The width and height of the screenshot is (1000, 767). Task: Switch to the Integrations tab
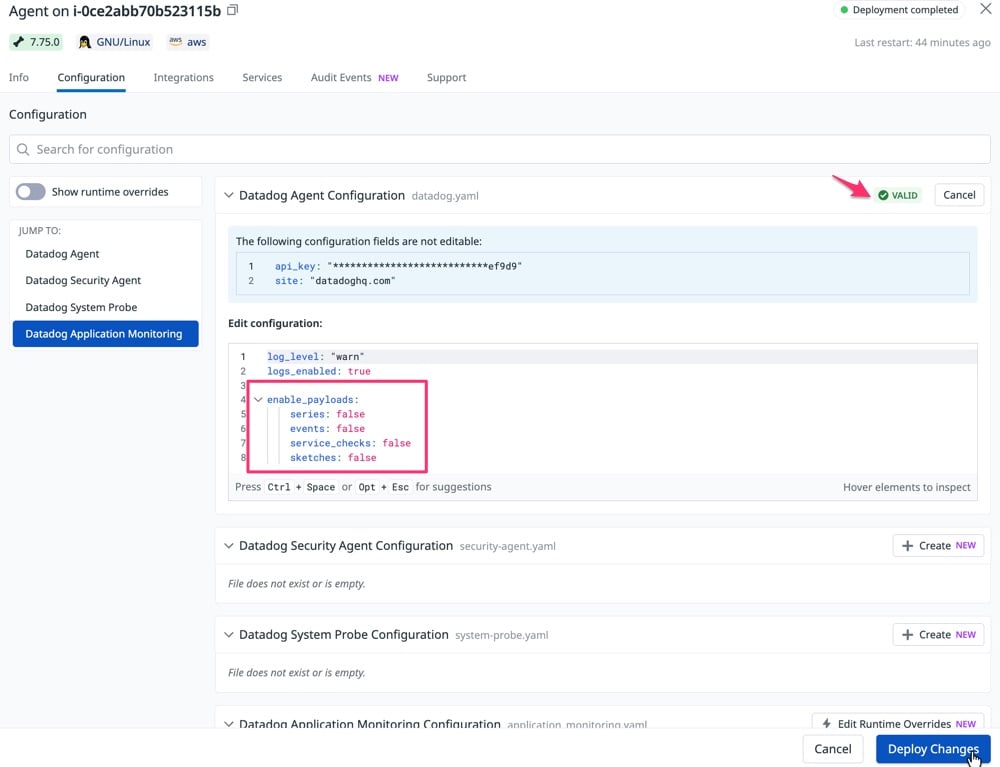183,77
